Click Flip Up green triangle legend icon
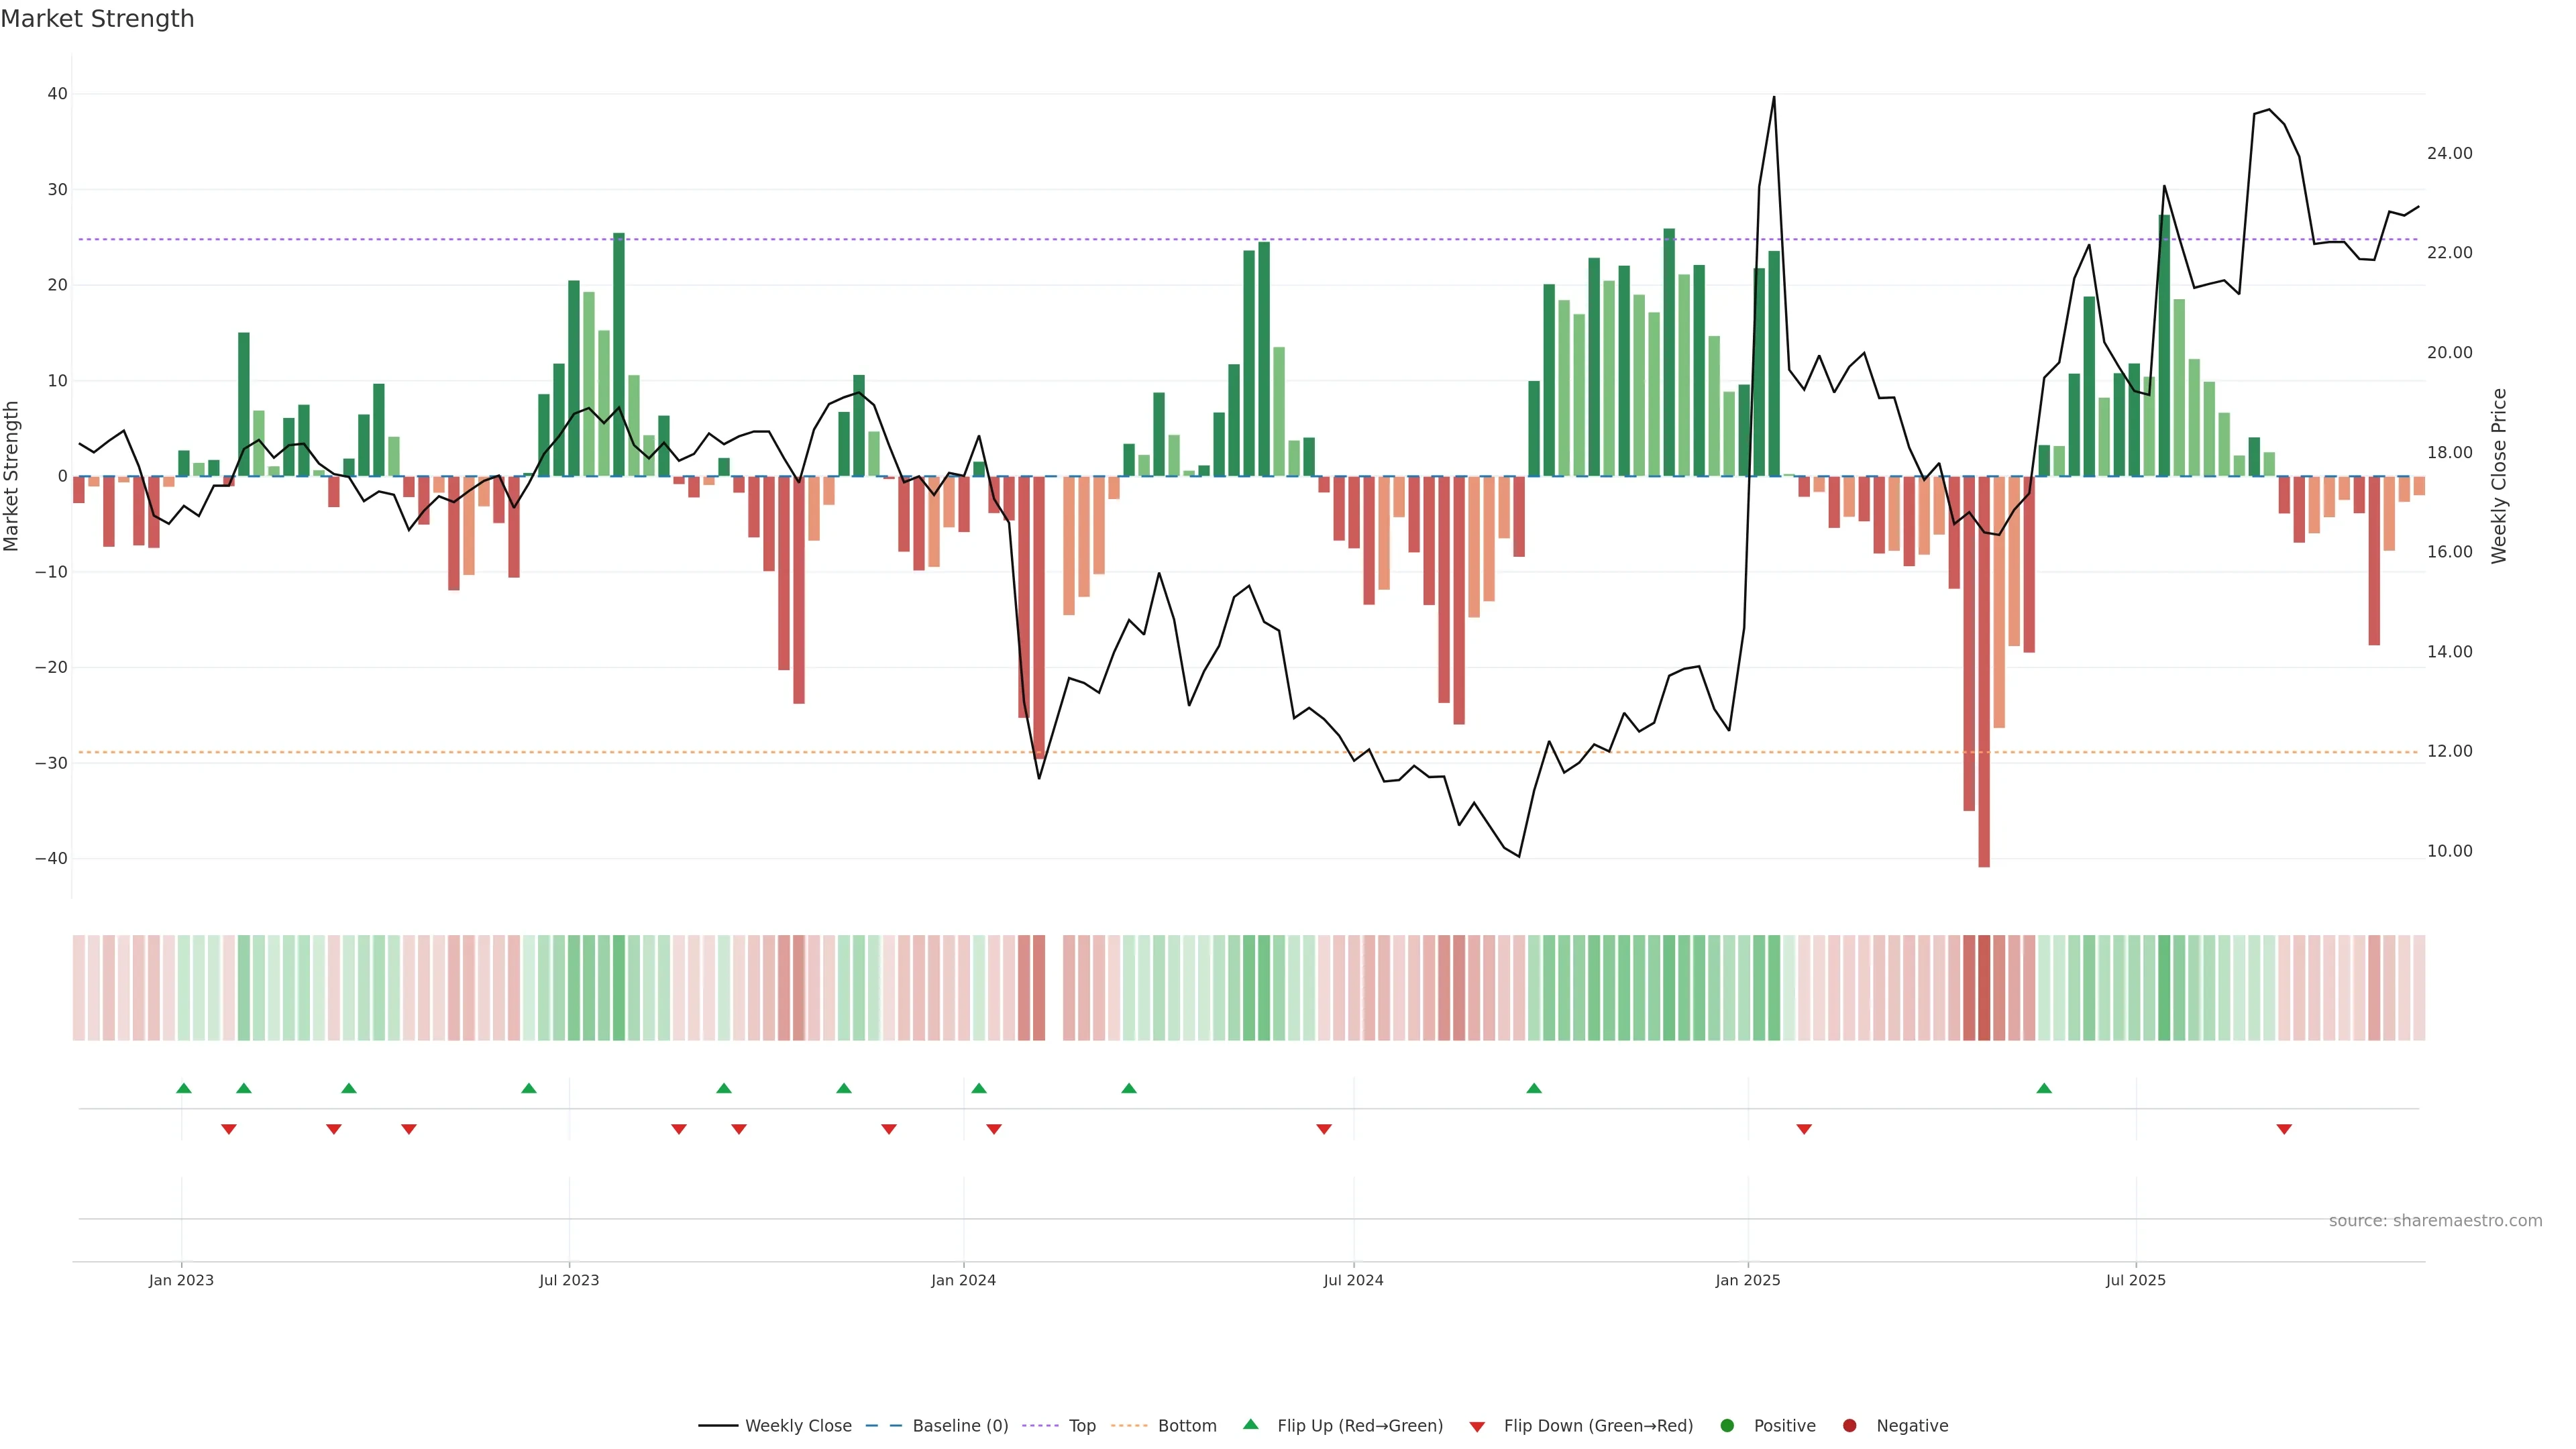Viewport: 2576px width, 1449px height. [1250, 1424]
